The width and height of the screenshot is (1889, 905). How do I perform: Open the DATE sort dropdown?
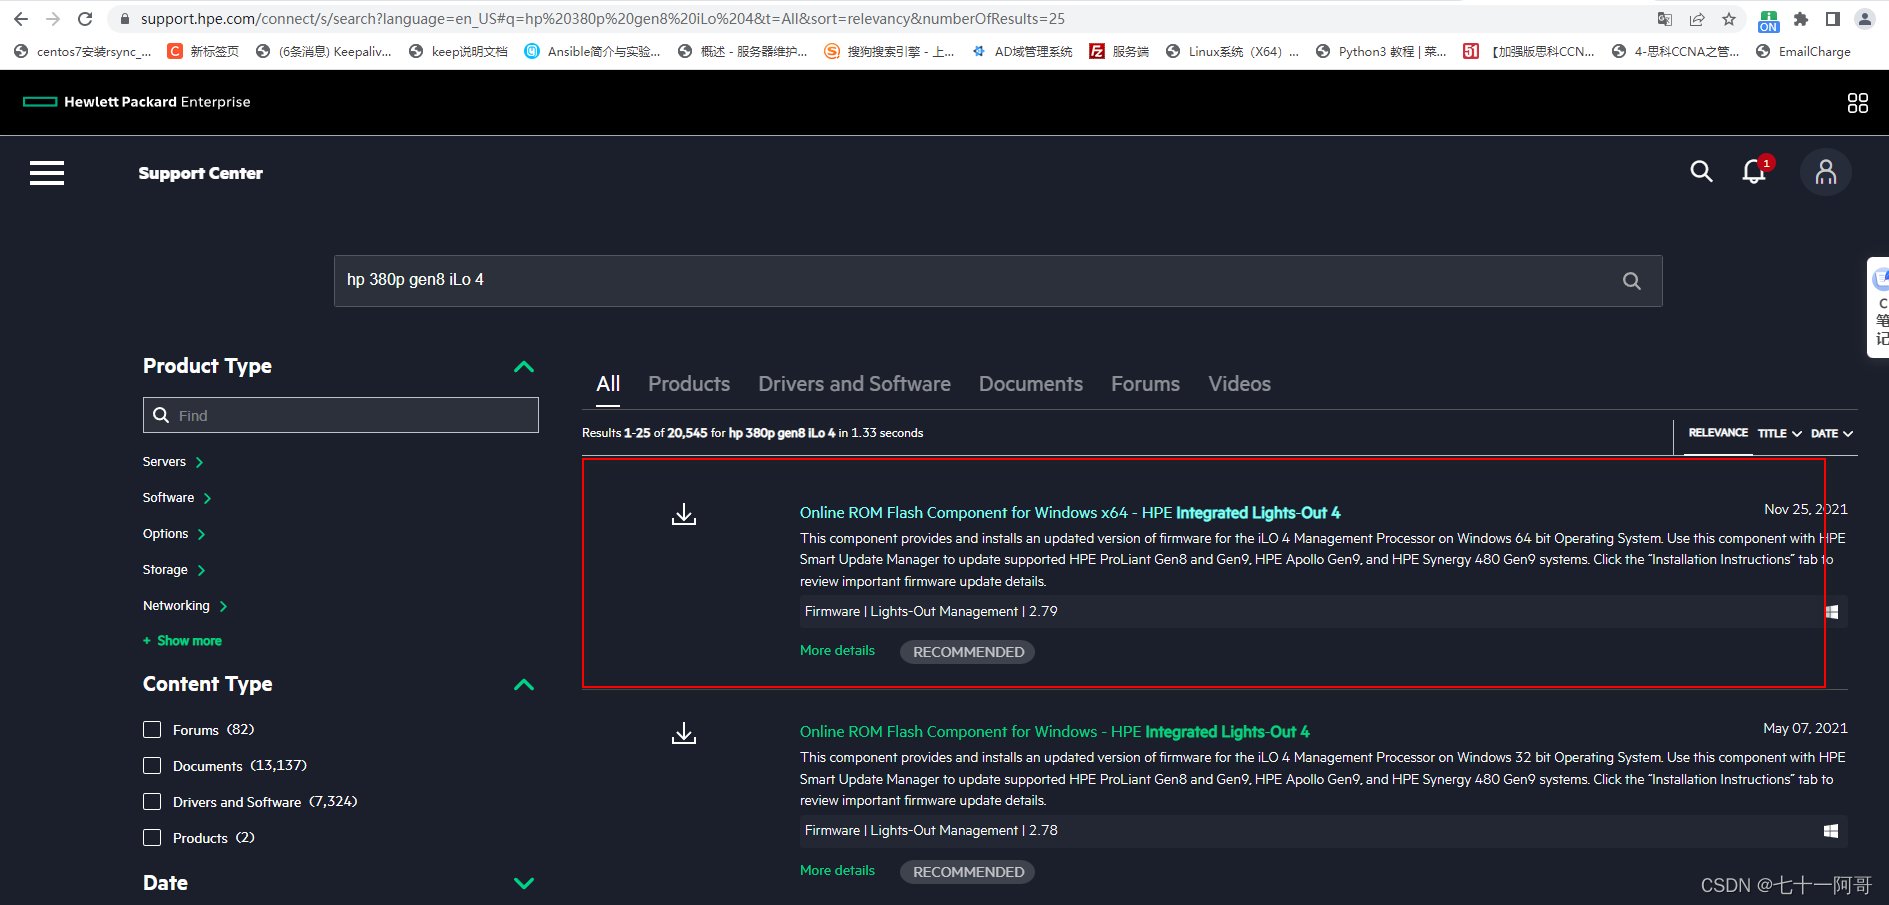[x=1832, y=433]
